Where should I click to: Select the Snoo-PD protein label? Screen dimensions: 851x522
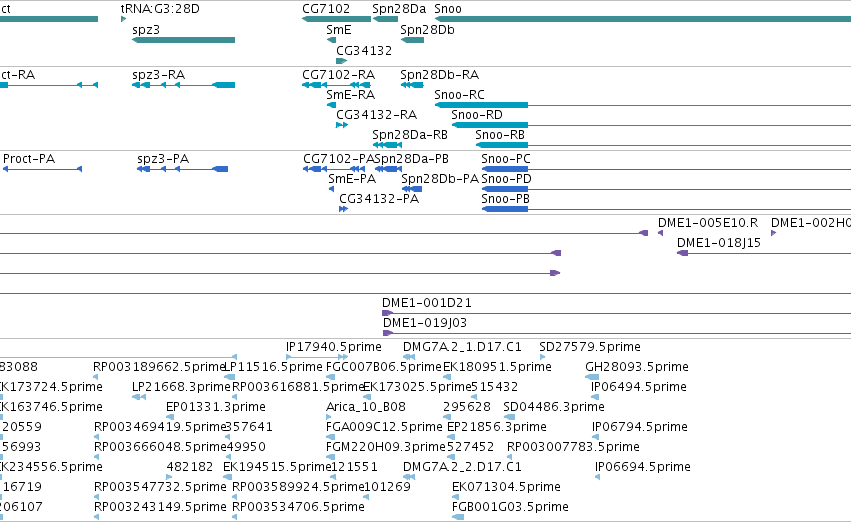(x=506, y=179)
